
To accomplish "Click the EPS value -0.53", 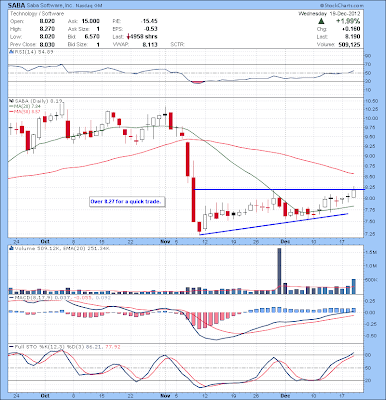I will coord(151,29).
